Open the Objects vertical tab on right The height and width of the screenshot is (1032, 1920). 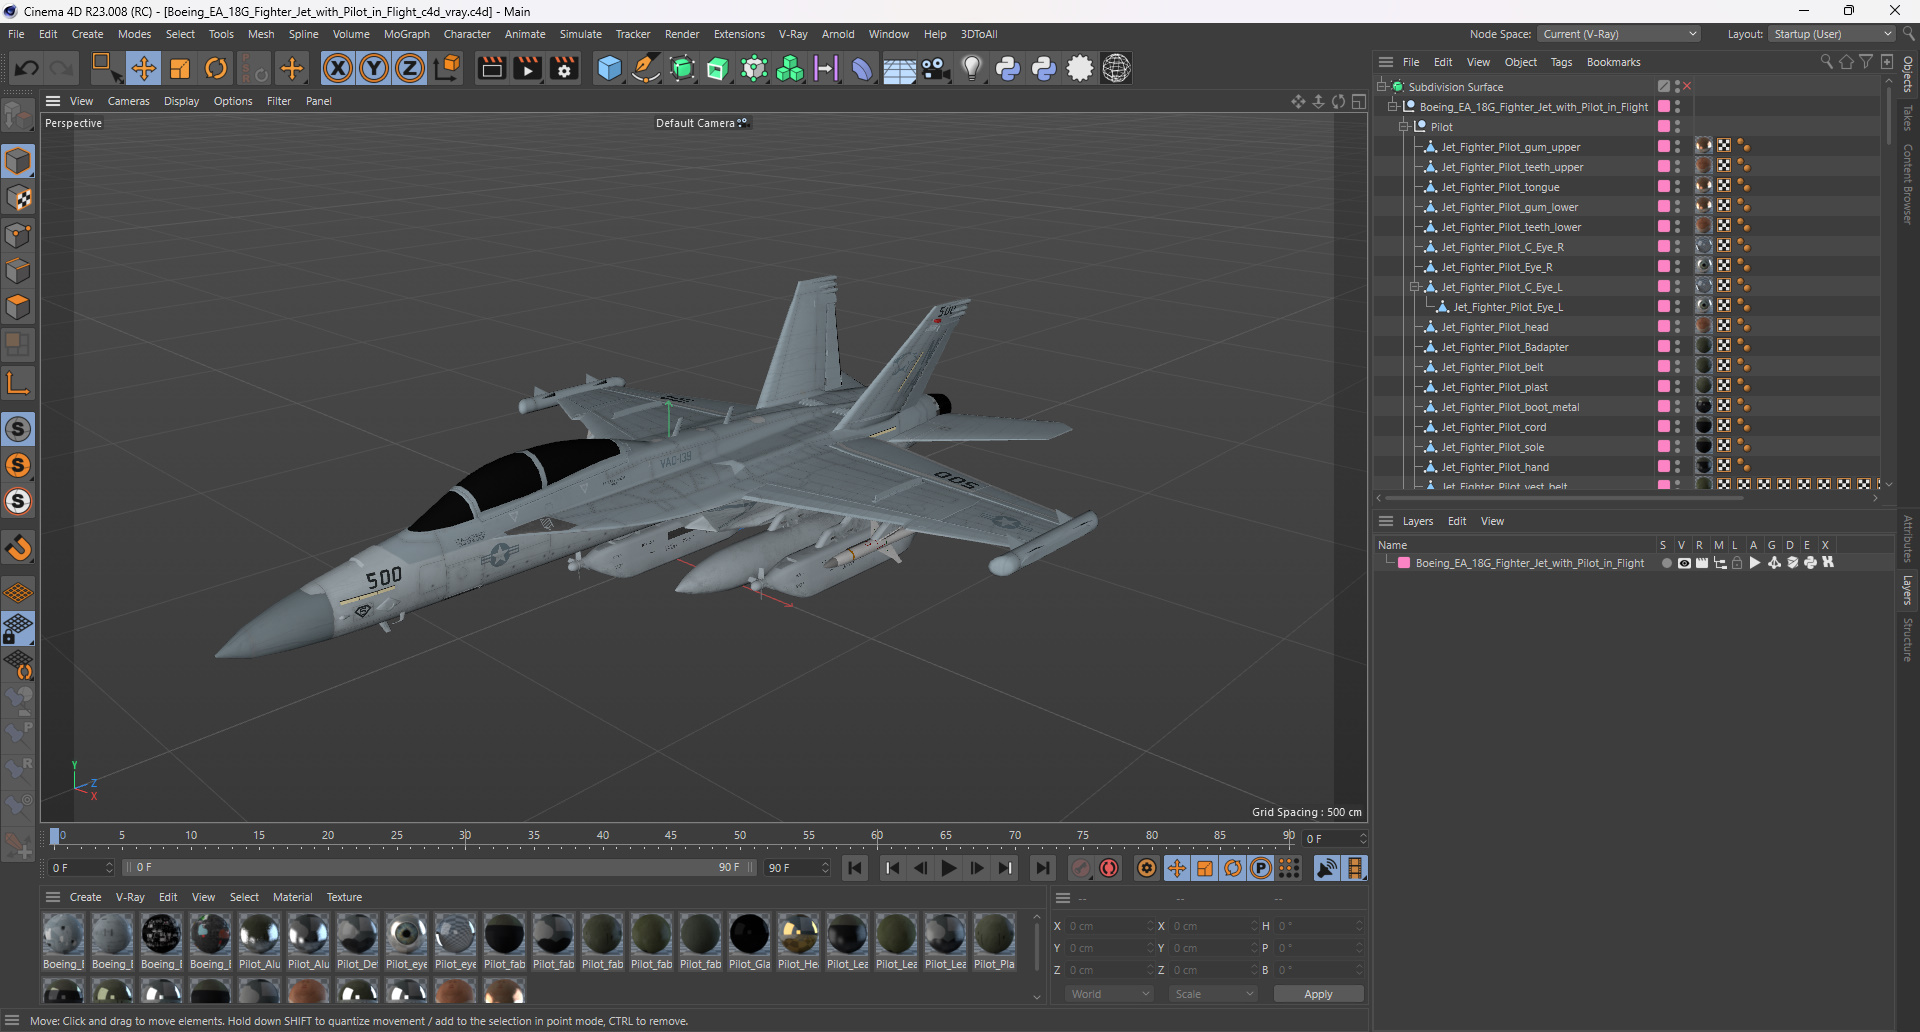pos(1908,75)
